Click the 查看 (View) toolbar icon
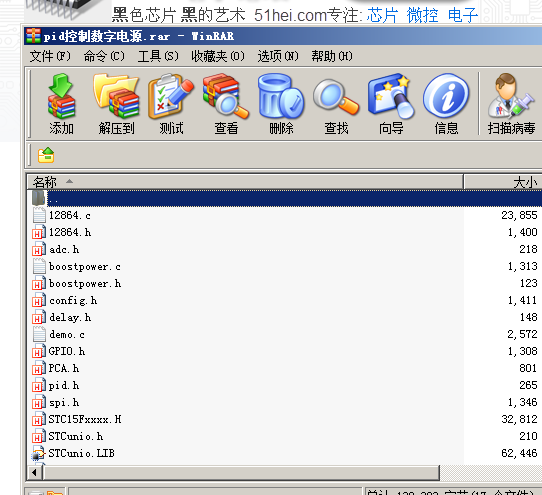 click(226, 96)
